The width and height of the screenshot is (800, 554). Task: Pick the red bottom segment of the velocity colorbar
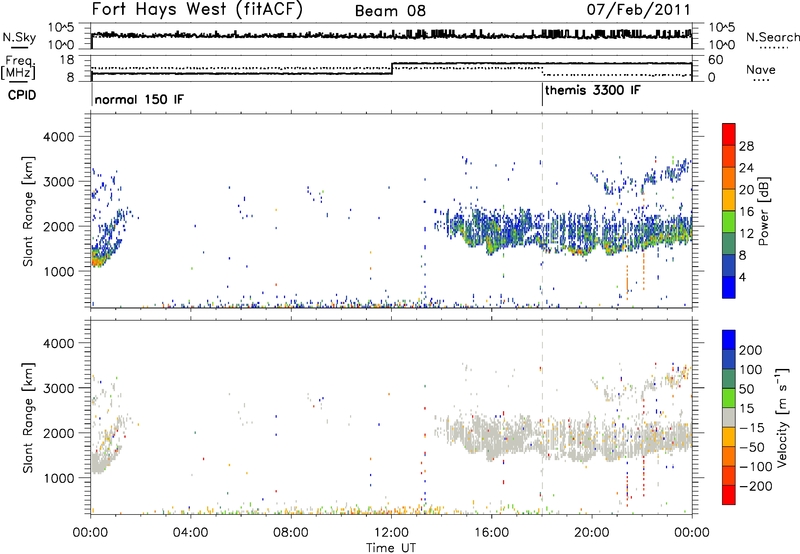click(729, 495)
